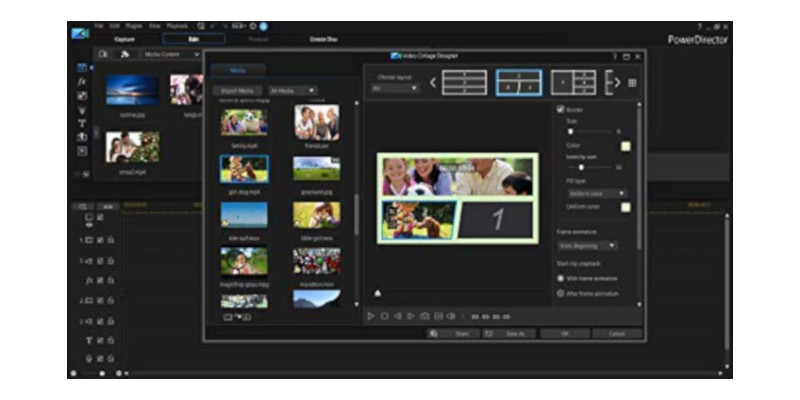Open the Title room (T) in sidebar

click(x=83, y=123)
